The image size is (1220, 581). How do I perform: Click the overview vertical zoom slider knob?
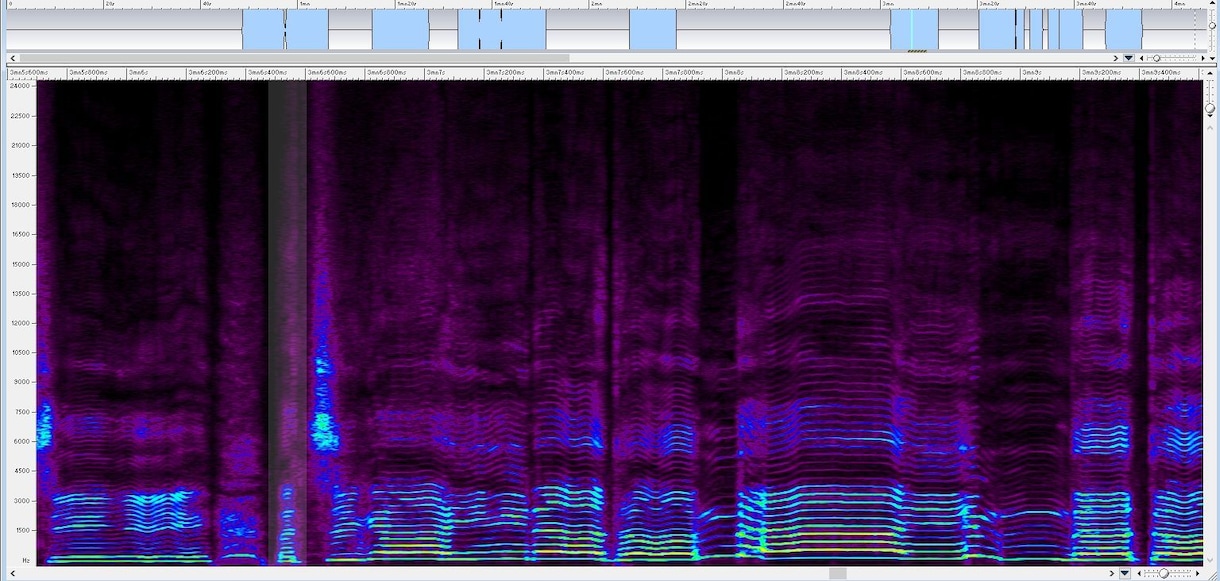(x=1212, y=26)
